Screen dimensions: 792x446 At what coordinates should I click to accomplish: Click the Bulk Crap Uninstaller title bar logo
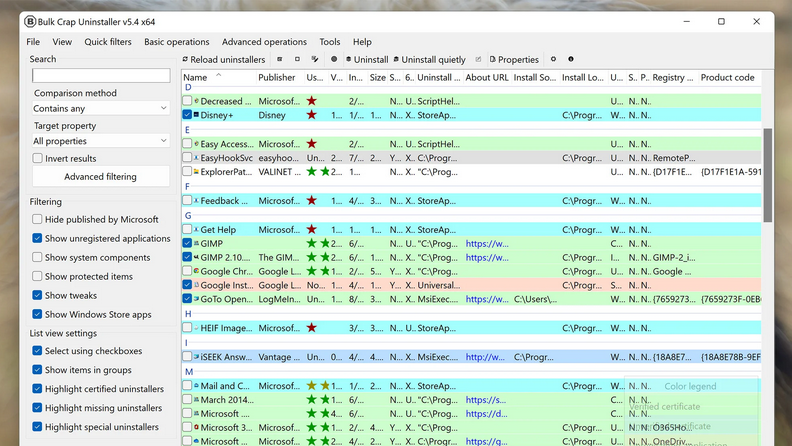30,22
